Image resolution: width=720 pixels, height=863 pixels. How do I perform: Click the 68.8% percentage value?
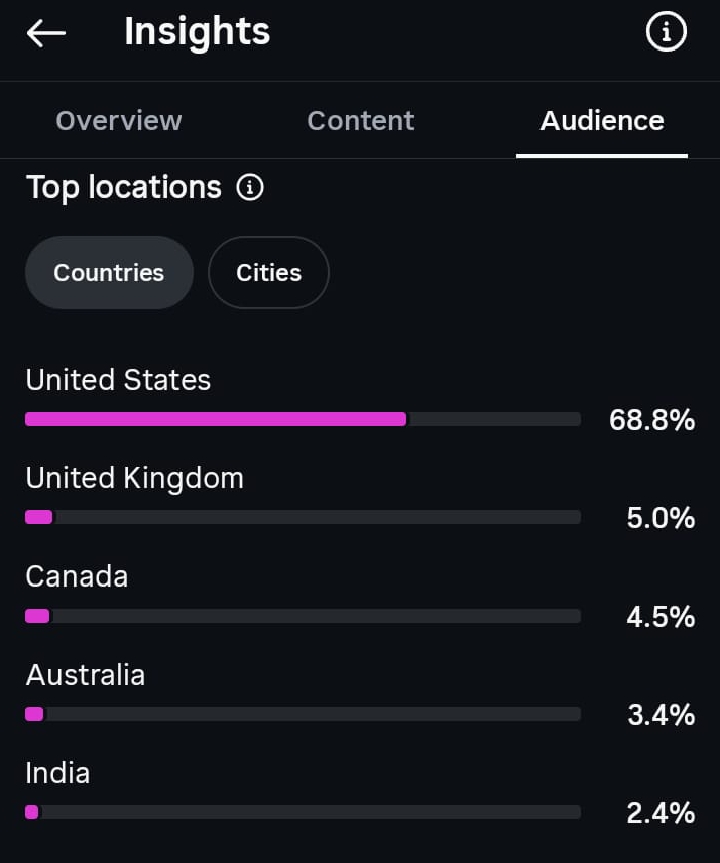[652, 420]
